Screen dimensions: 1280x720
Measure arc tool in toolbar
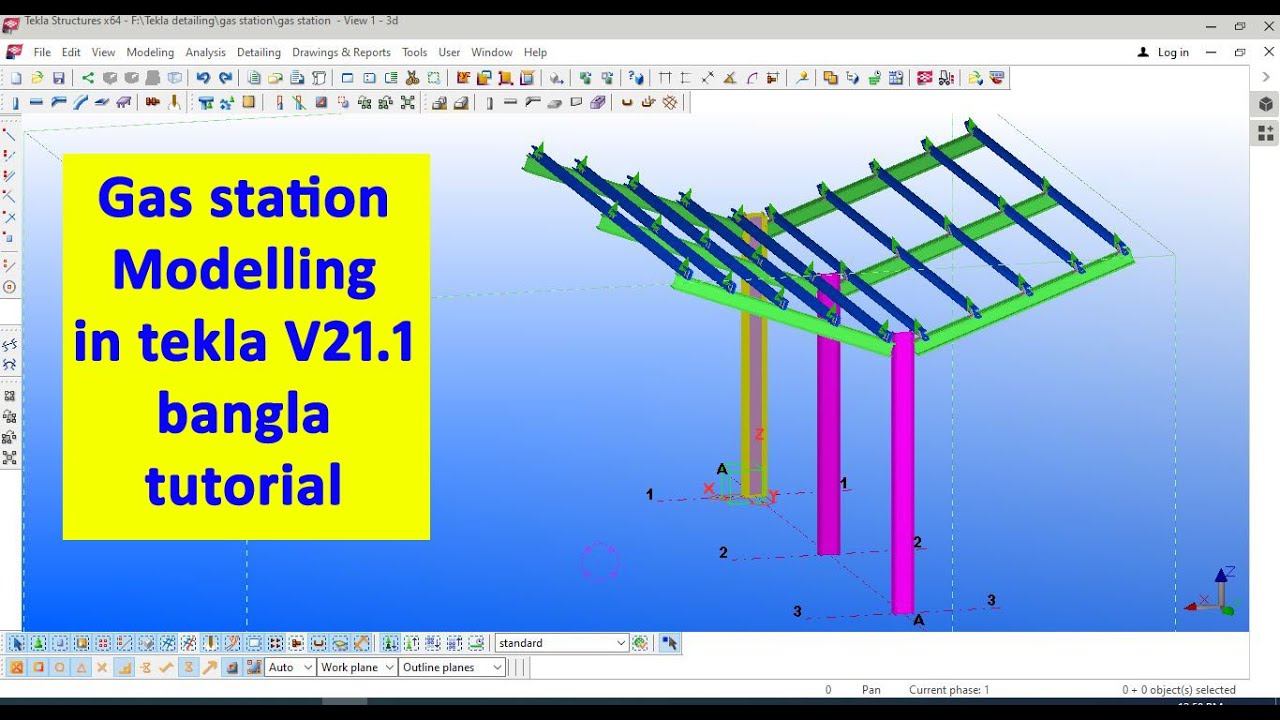click(752, 78)
